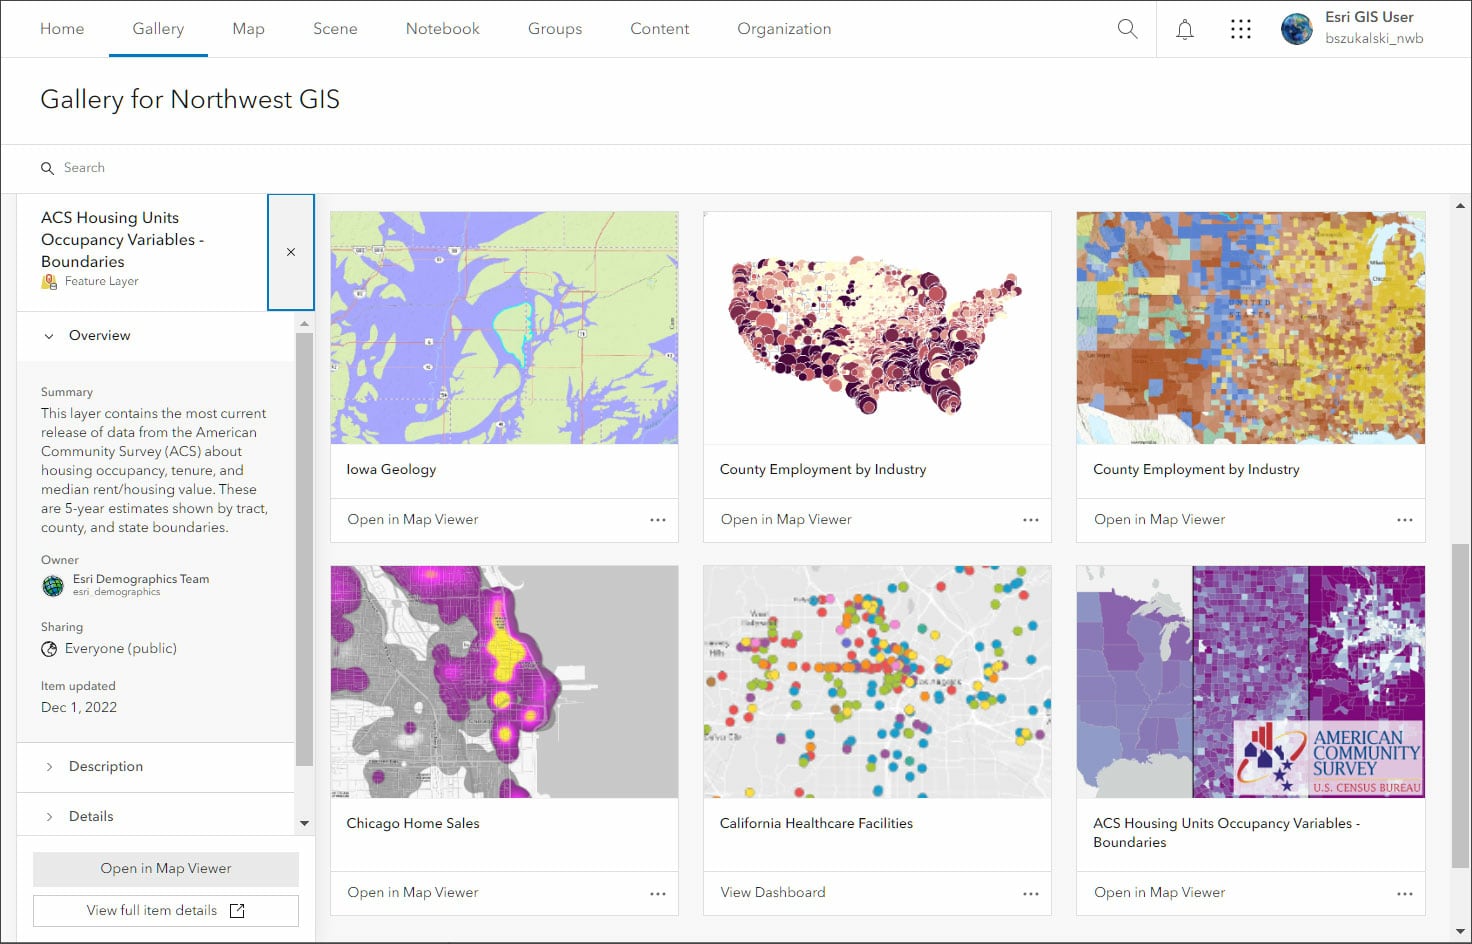The width and height of the screenshot is (1472, 944).
Task: Open the app launcher grid
Action: (1241, 29)
